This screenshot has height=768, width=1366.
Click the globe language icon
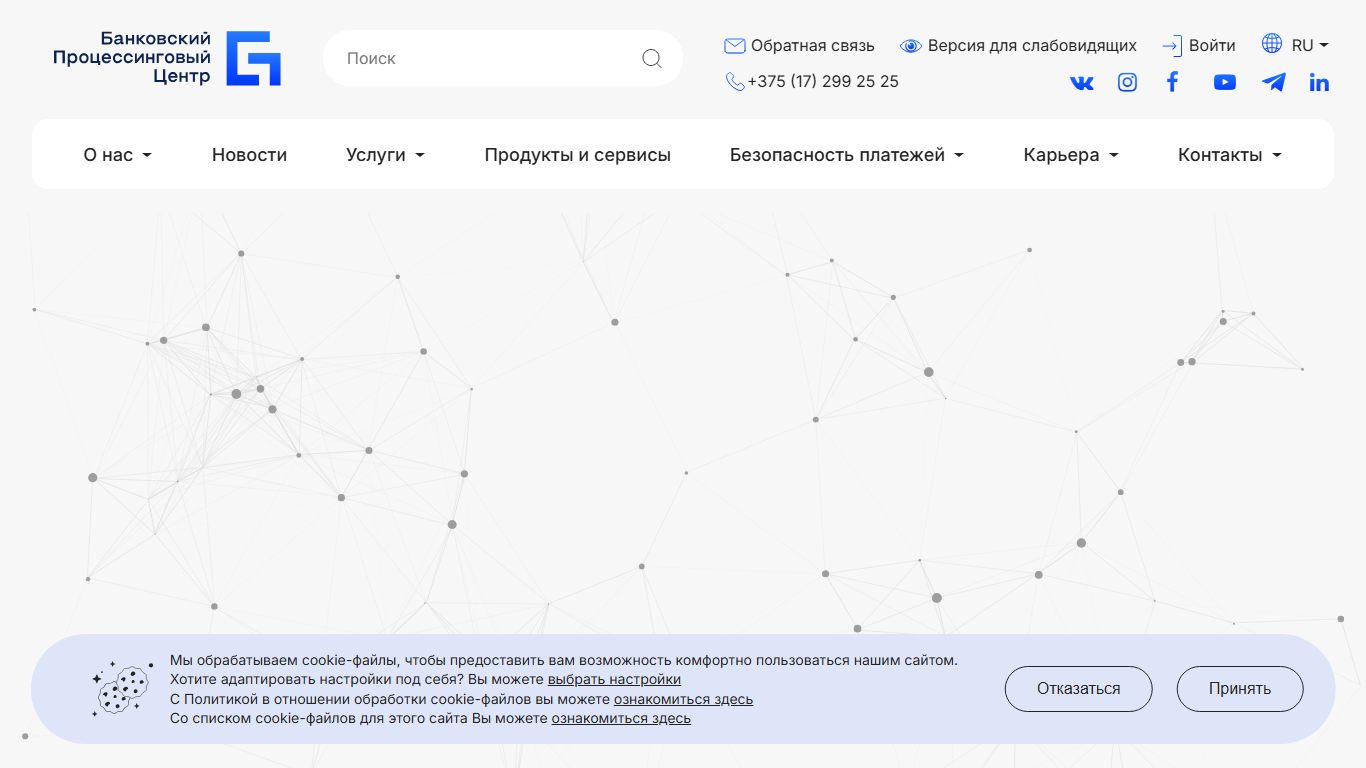[x=1272, y=43]
